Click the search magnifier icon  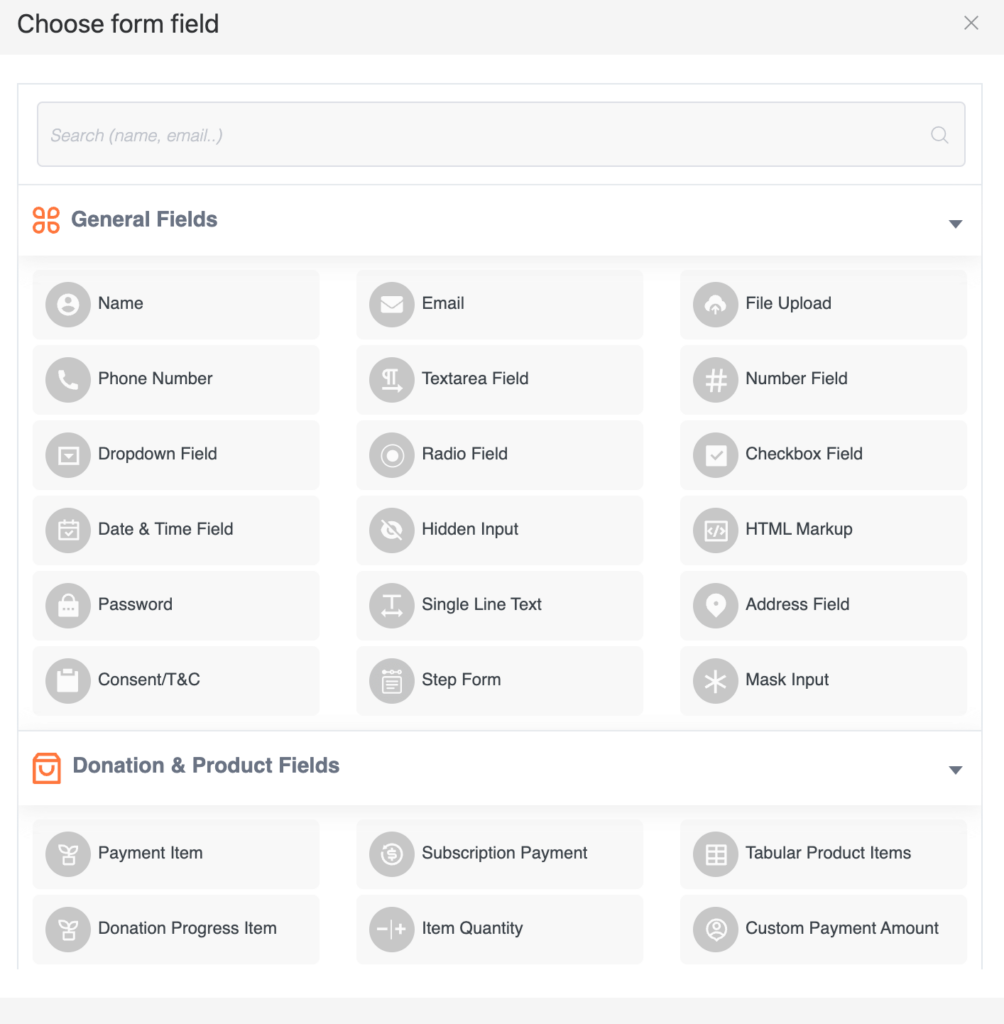coord(939,135)
